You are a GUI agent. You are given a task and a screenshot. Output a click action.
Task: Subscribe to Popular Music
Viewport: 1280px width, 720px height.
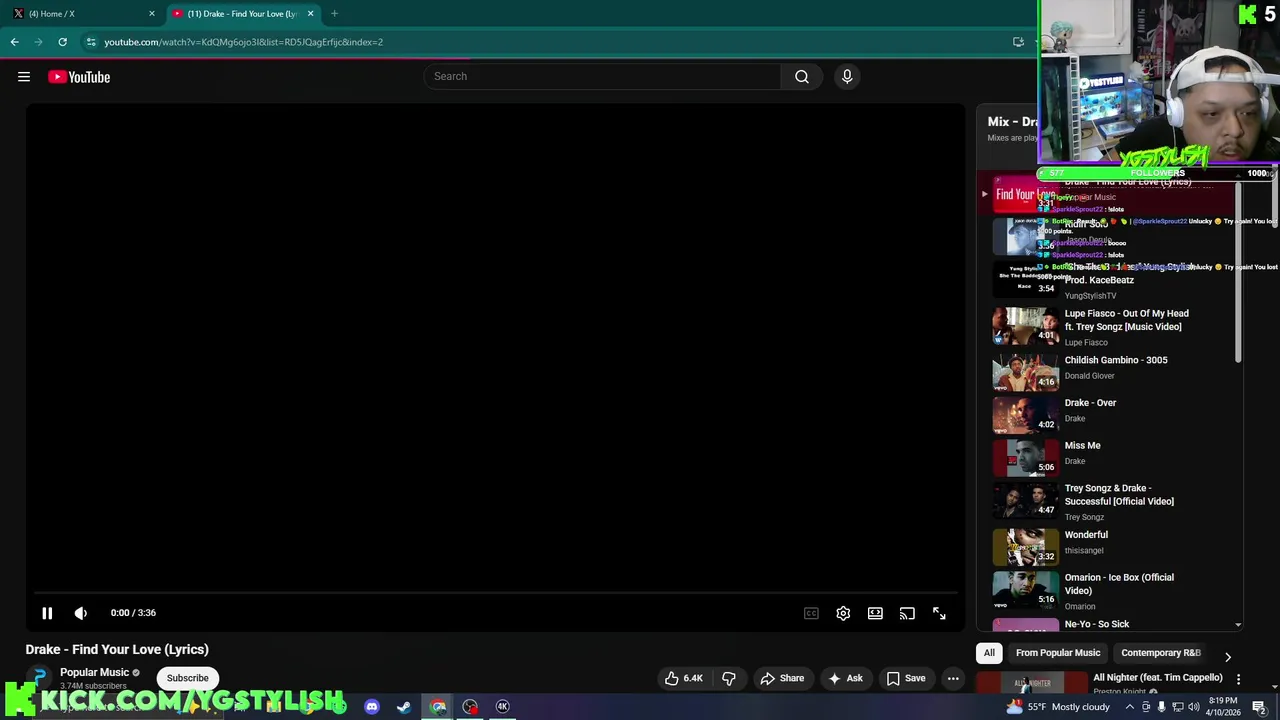(x=188, y=678)
